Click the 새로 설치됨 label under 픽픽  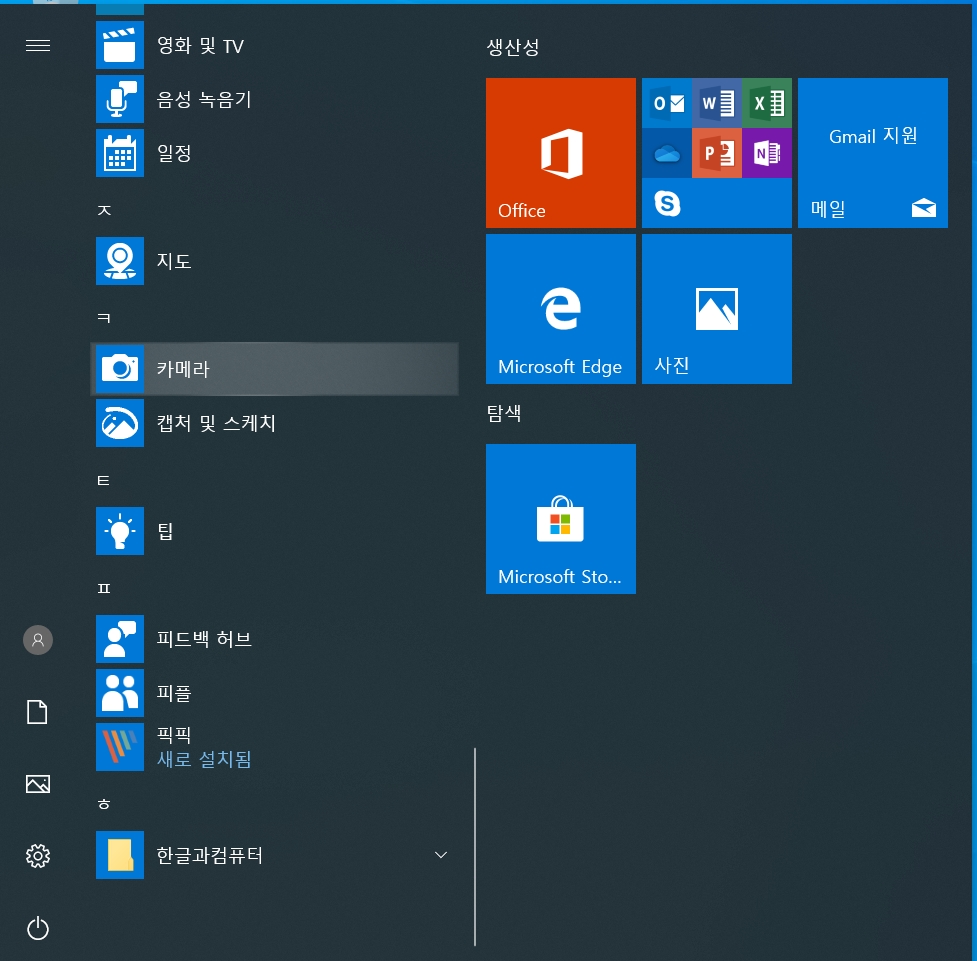(x=204, y=759)
